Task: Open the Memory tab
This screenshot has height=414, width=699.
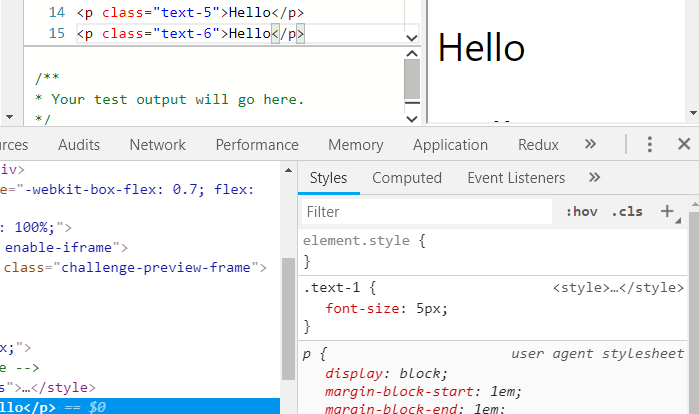Action: pos(355,145)
